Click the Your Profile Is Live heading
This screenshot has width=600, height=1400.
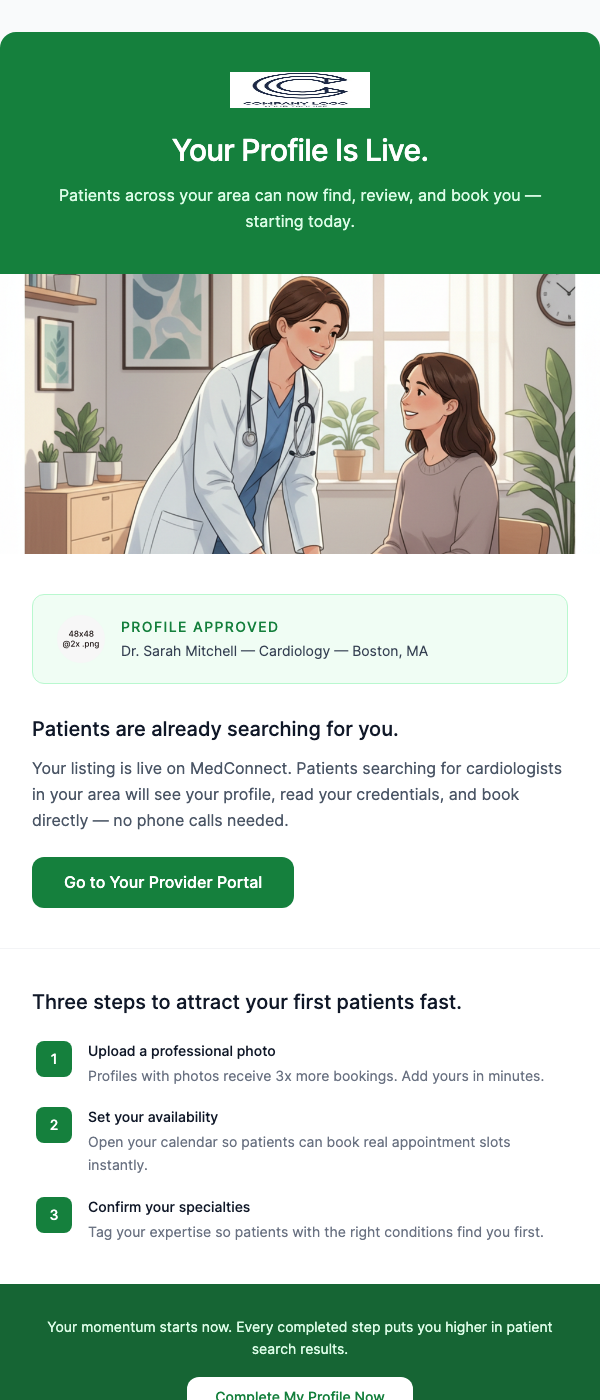300,150
